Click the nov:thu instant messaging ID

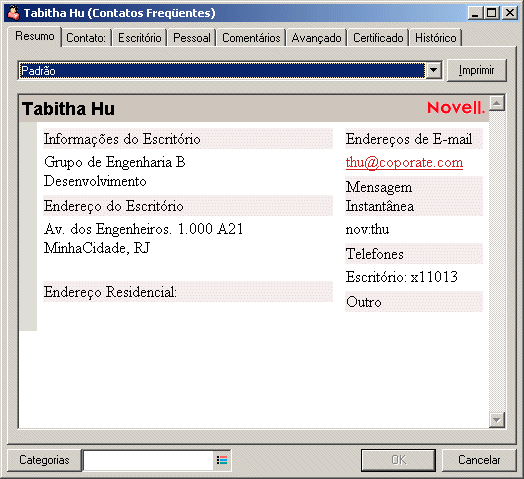click(367, 229)
